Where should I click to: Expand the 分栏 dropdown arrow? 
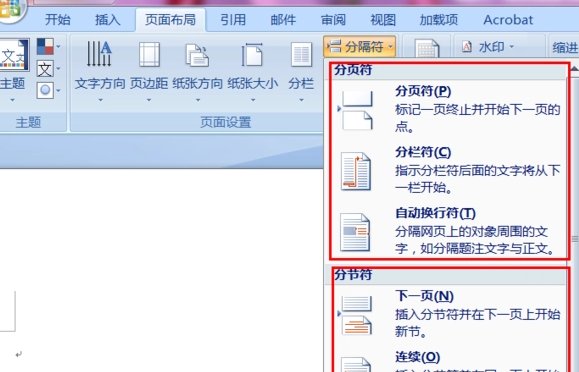[301, 100]
